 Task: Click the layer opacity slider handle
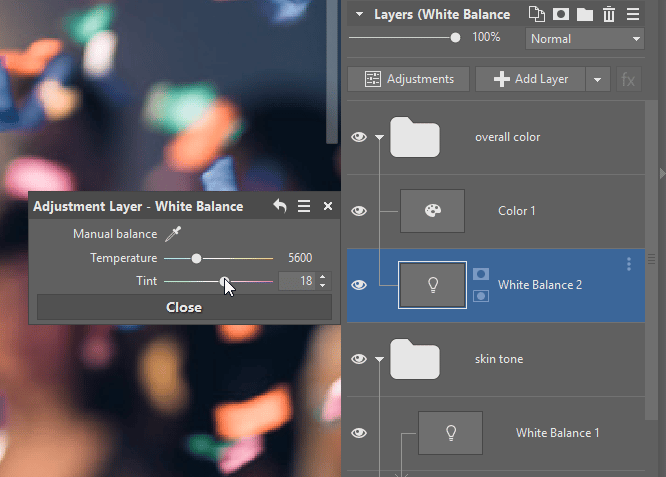coord(455,38)
